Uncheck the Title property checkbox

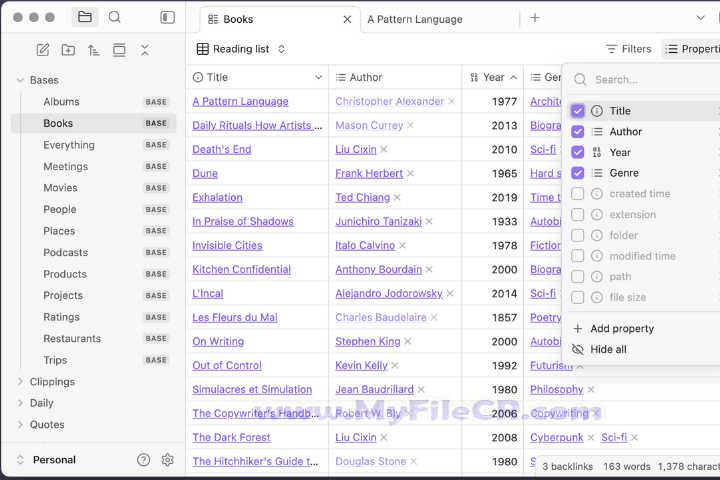[578, 111]
